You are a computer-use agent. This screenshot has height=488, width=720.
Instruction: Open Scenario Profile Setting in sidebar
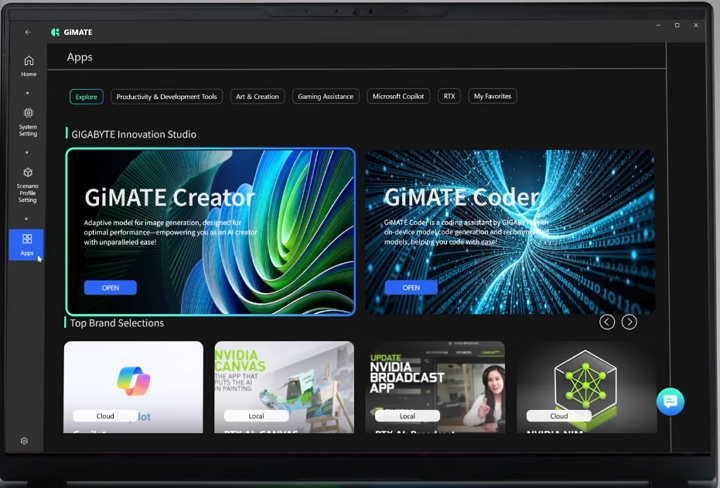(x=28, y=182)
